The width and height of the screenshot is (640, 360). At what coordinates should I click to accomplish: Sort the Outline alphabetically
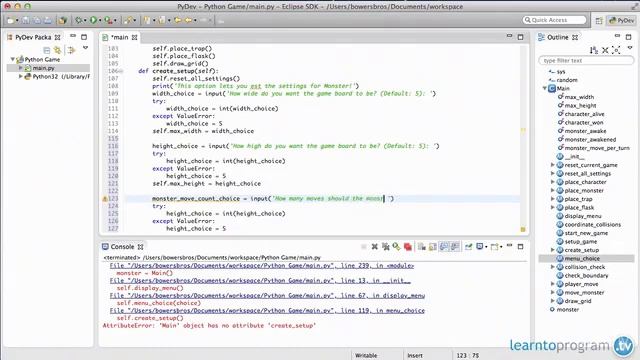(x=594, y=50)
